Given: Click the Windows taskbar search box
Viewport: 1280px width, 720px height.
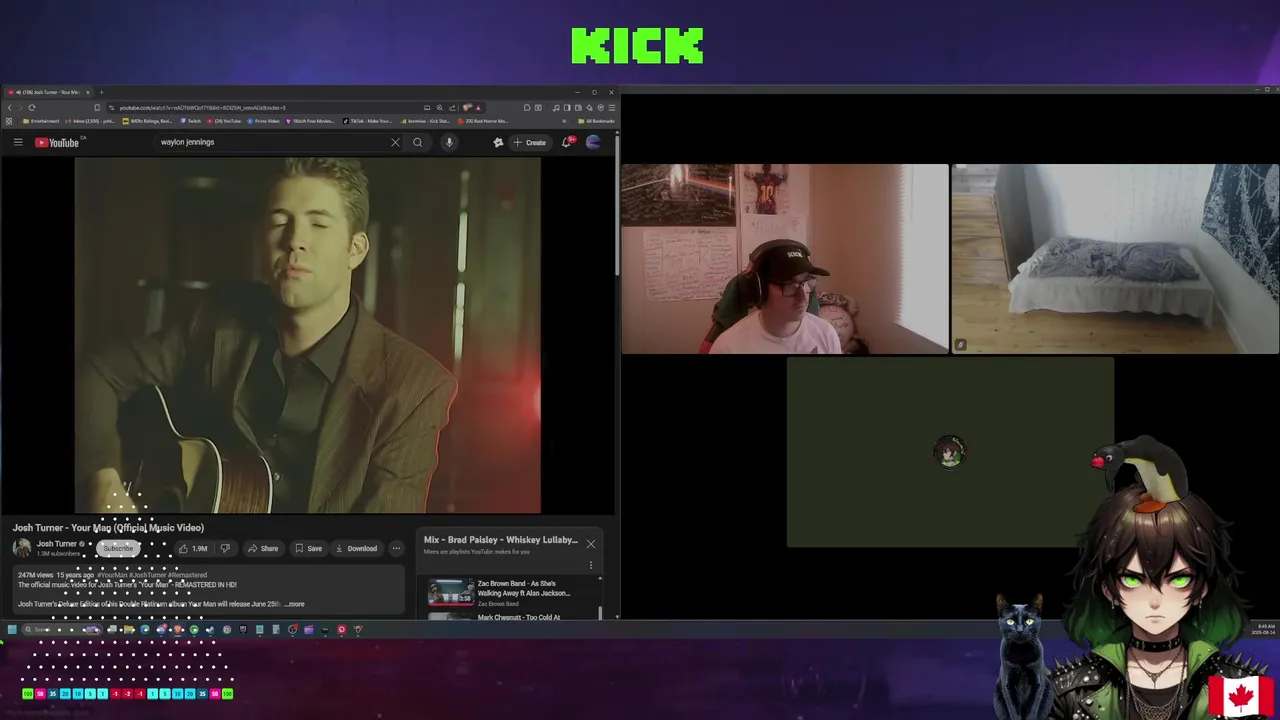Looking at the screenshot, I should pyautogui.click(x=62, y=630).
